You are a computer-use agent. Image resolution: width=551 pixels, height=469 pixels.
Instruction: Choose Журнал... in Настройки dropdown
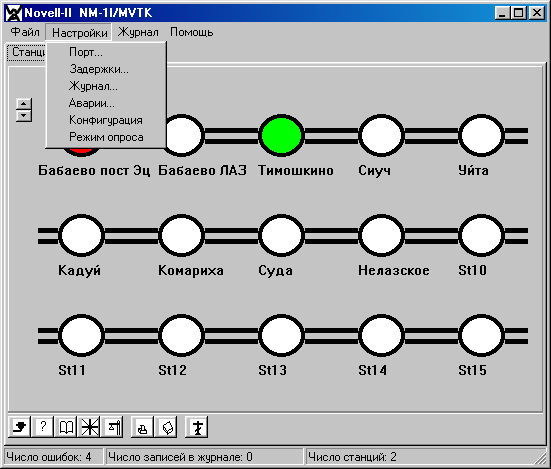(x=106, y=86)
